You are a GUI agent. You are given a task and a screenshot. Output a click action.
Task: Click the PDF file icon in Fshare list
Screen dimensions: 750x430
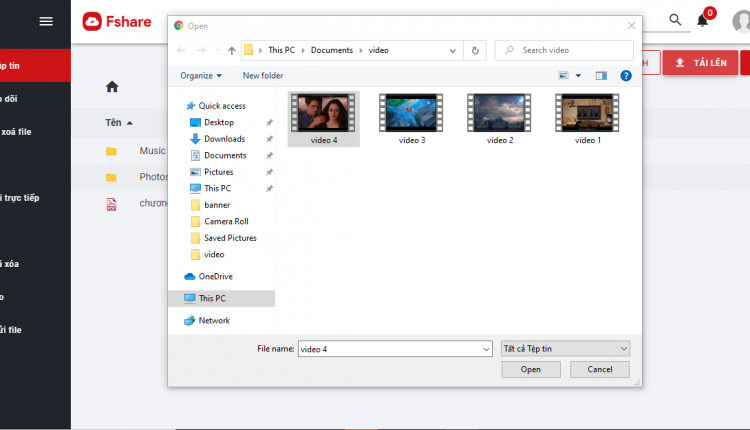111,204
